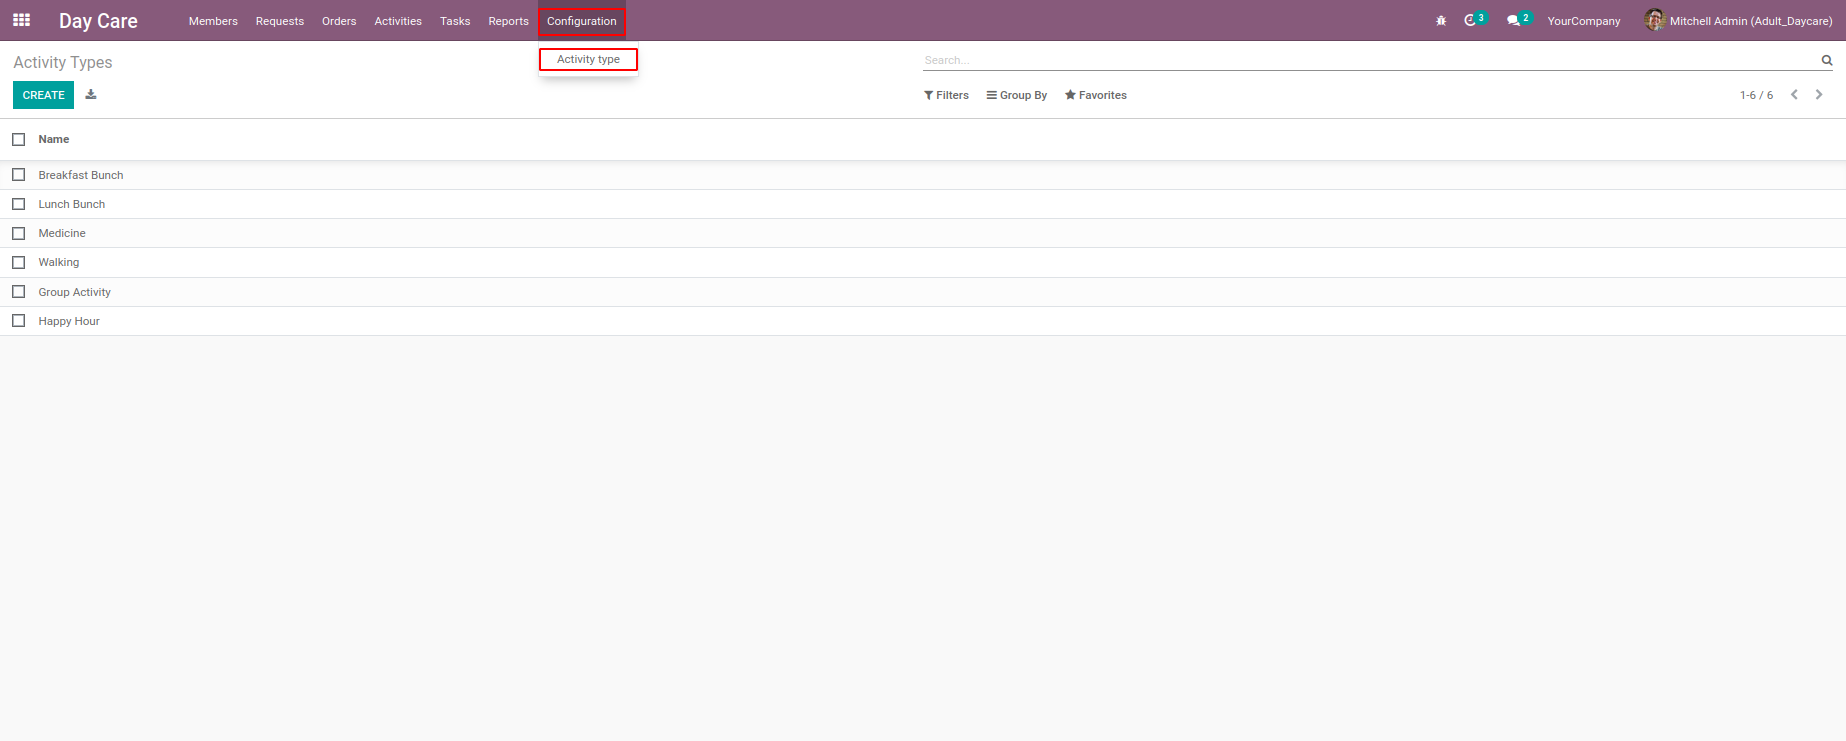Open the Filters dropdown
This screenshot has width=1846, height=741.
946,95
